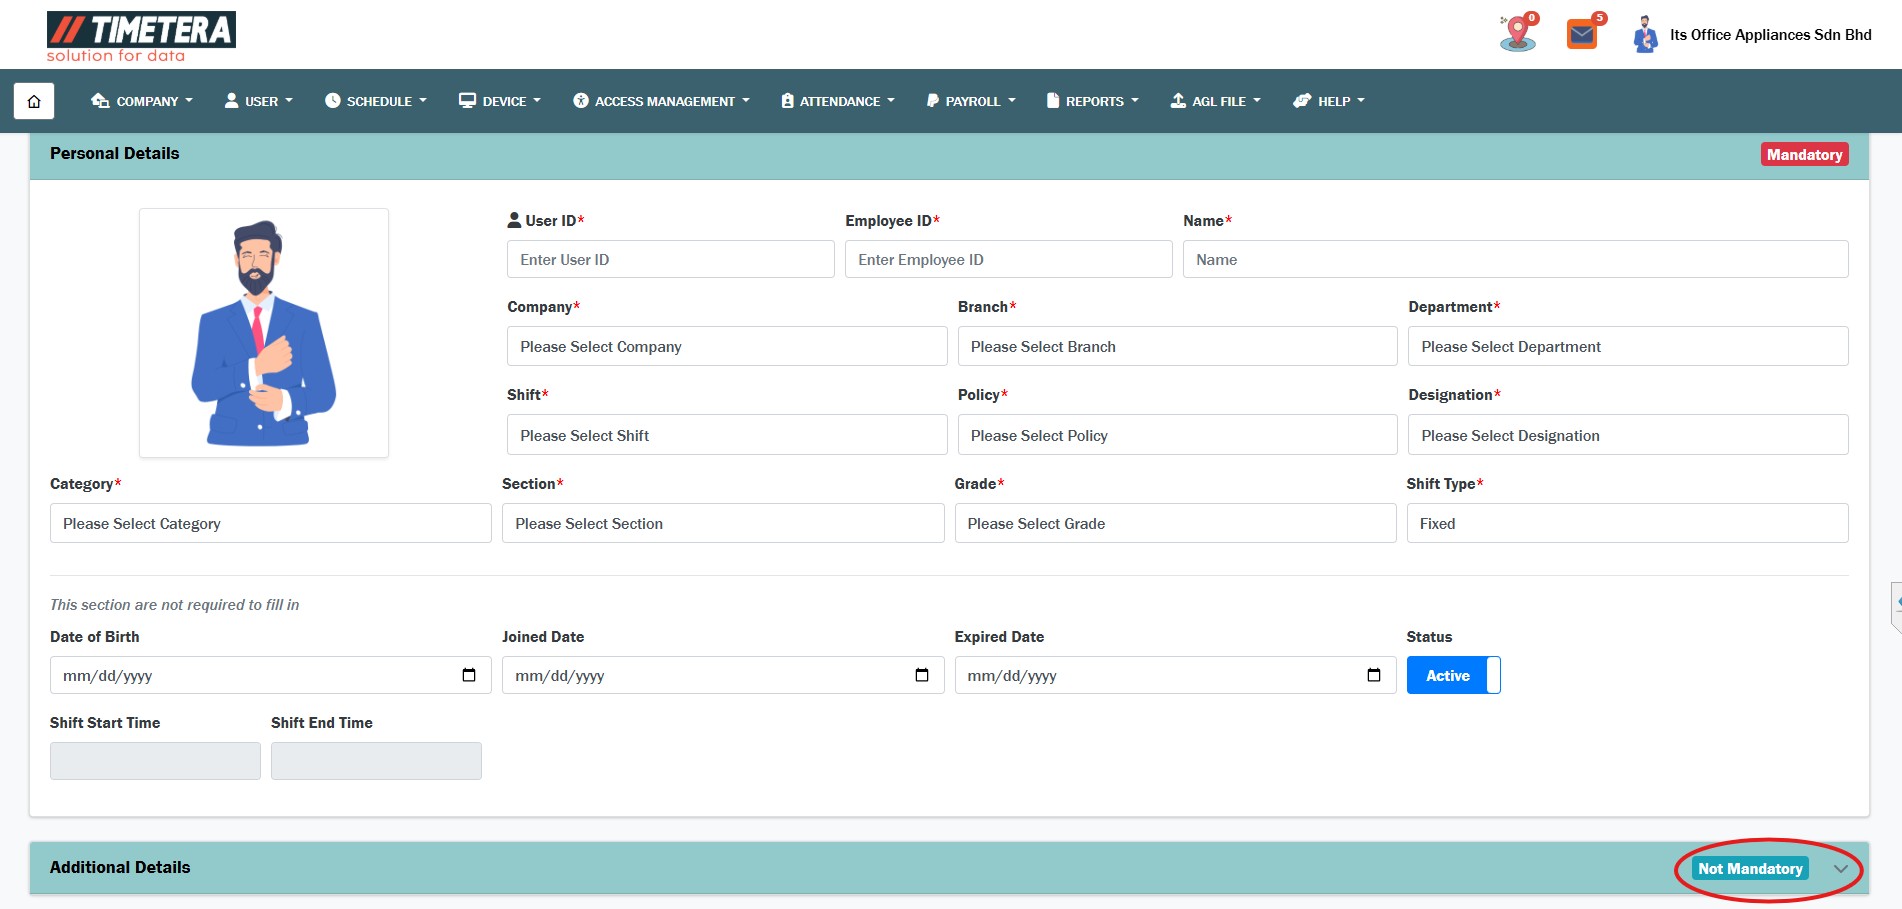Click the user profile avatar icon
The width and height of the screenshot is (1902, 909).
[x=1645, y=35]
